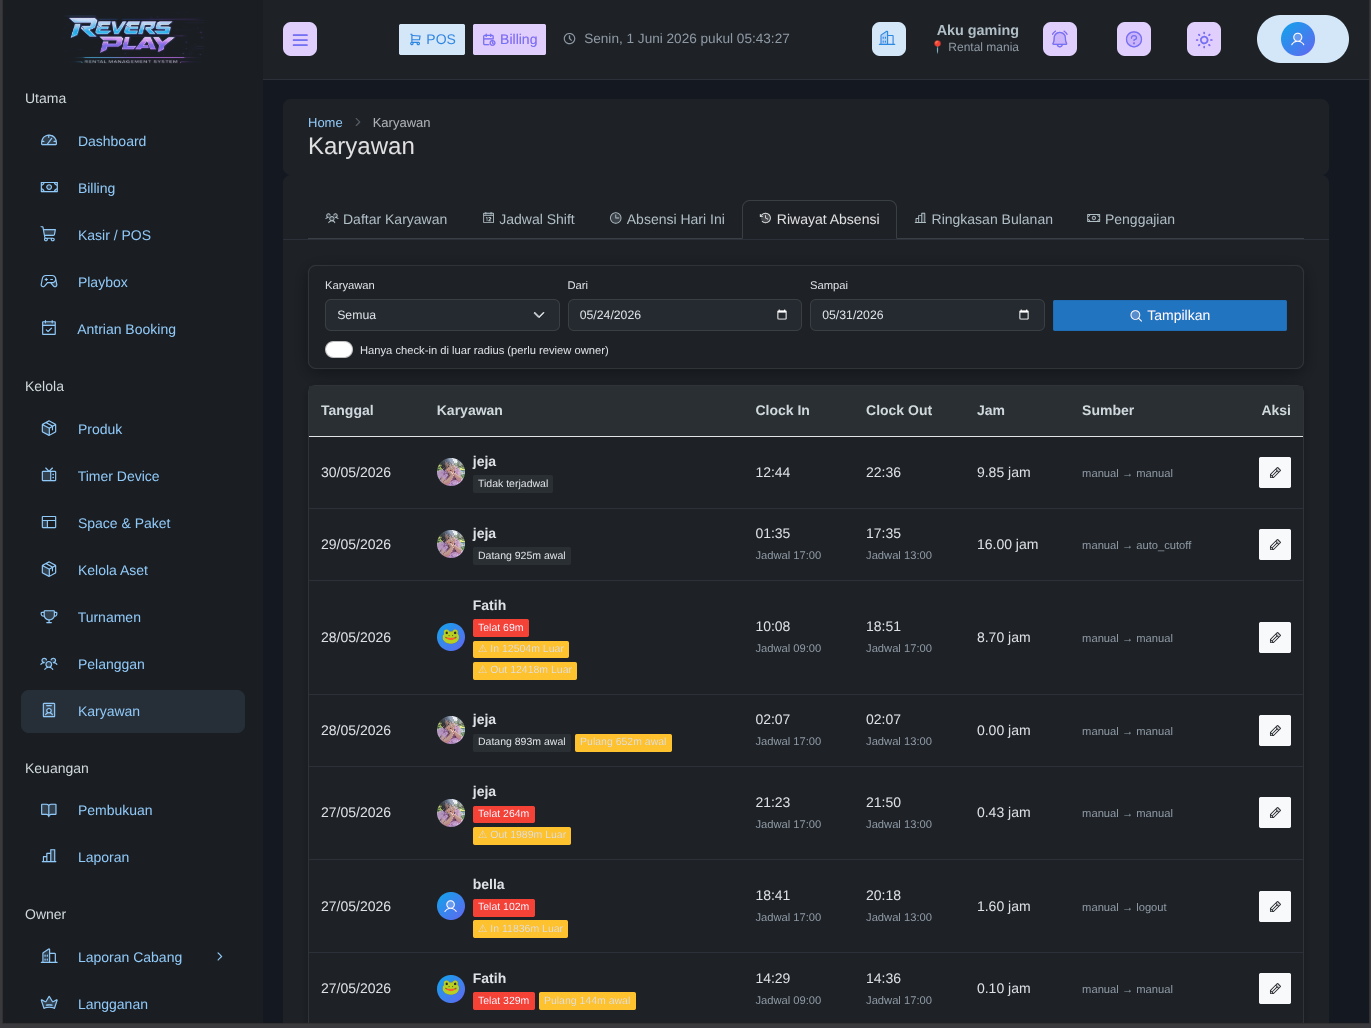Go to the Home breadcrumb link
Viewport: 1371px width, 1028px height.
coord(325,122)
